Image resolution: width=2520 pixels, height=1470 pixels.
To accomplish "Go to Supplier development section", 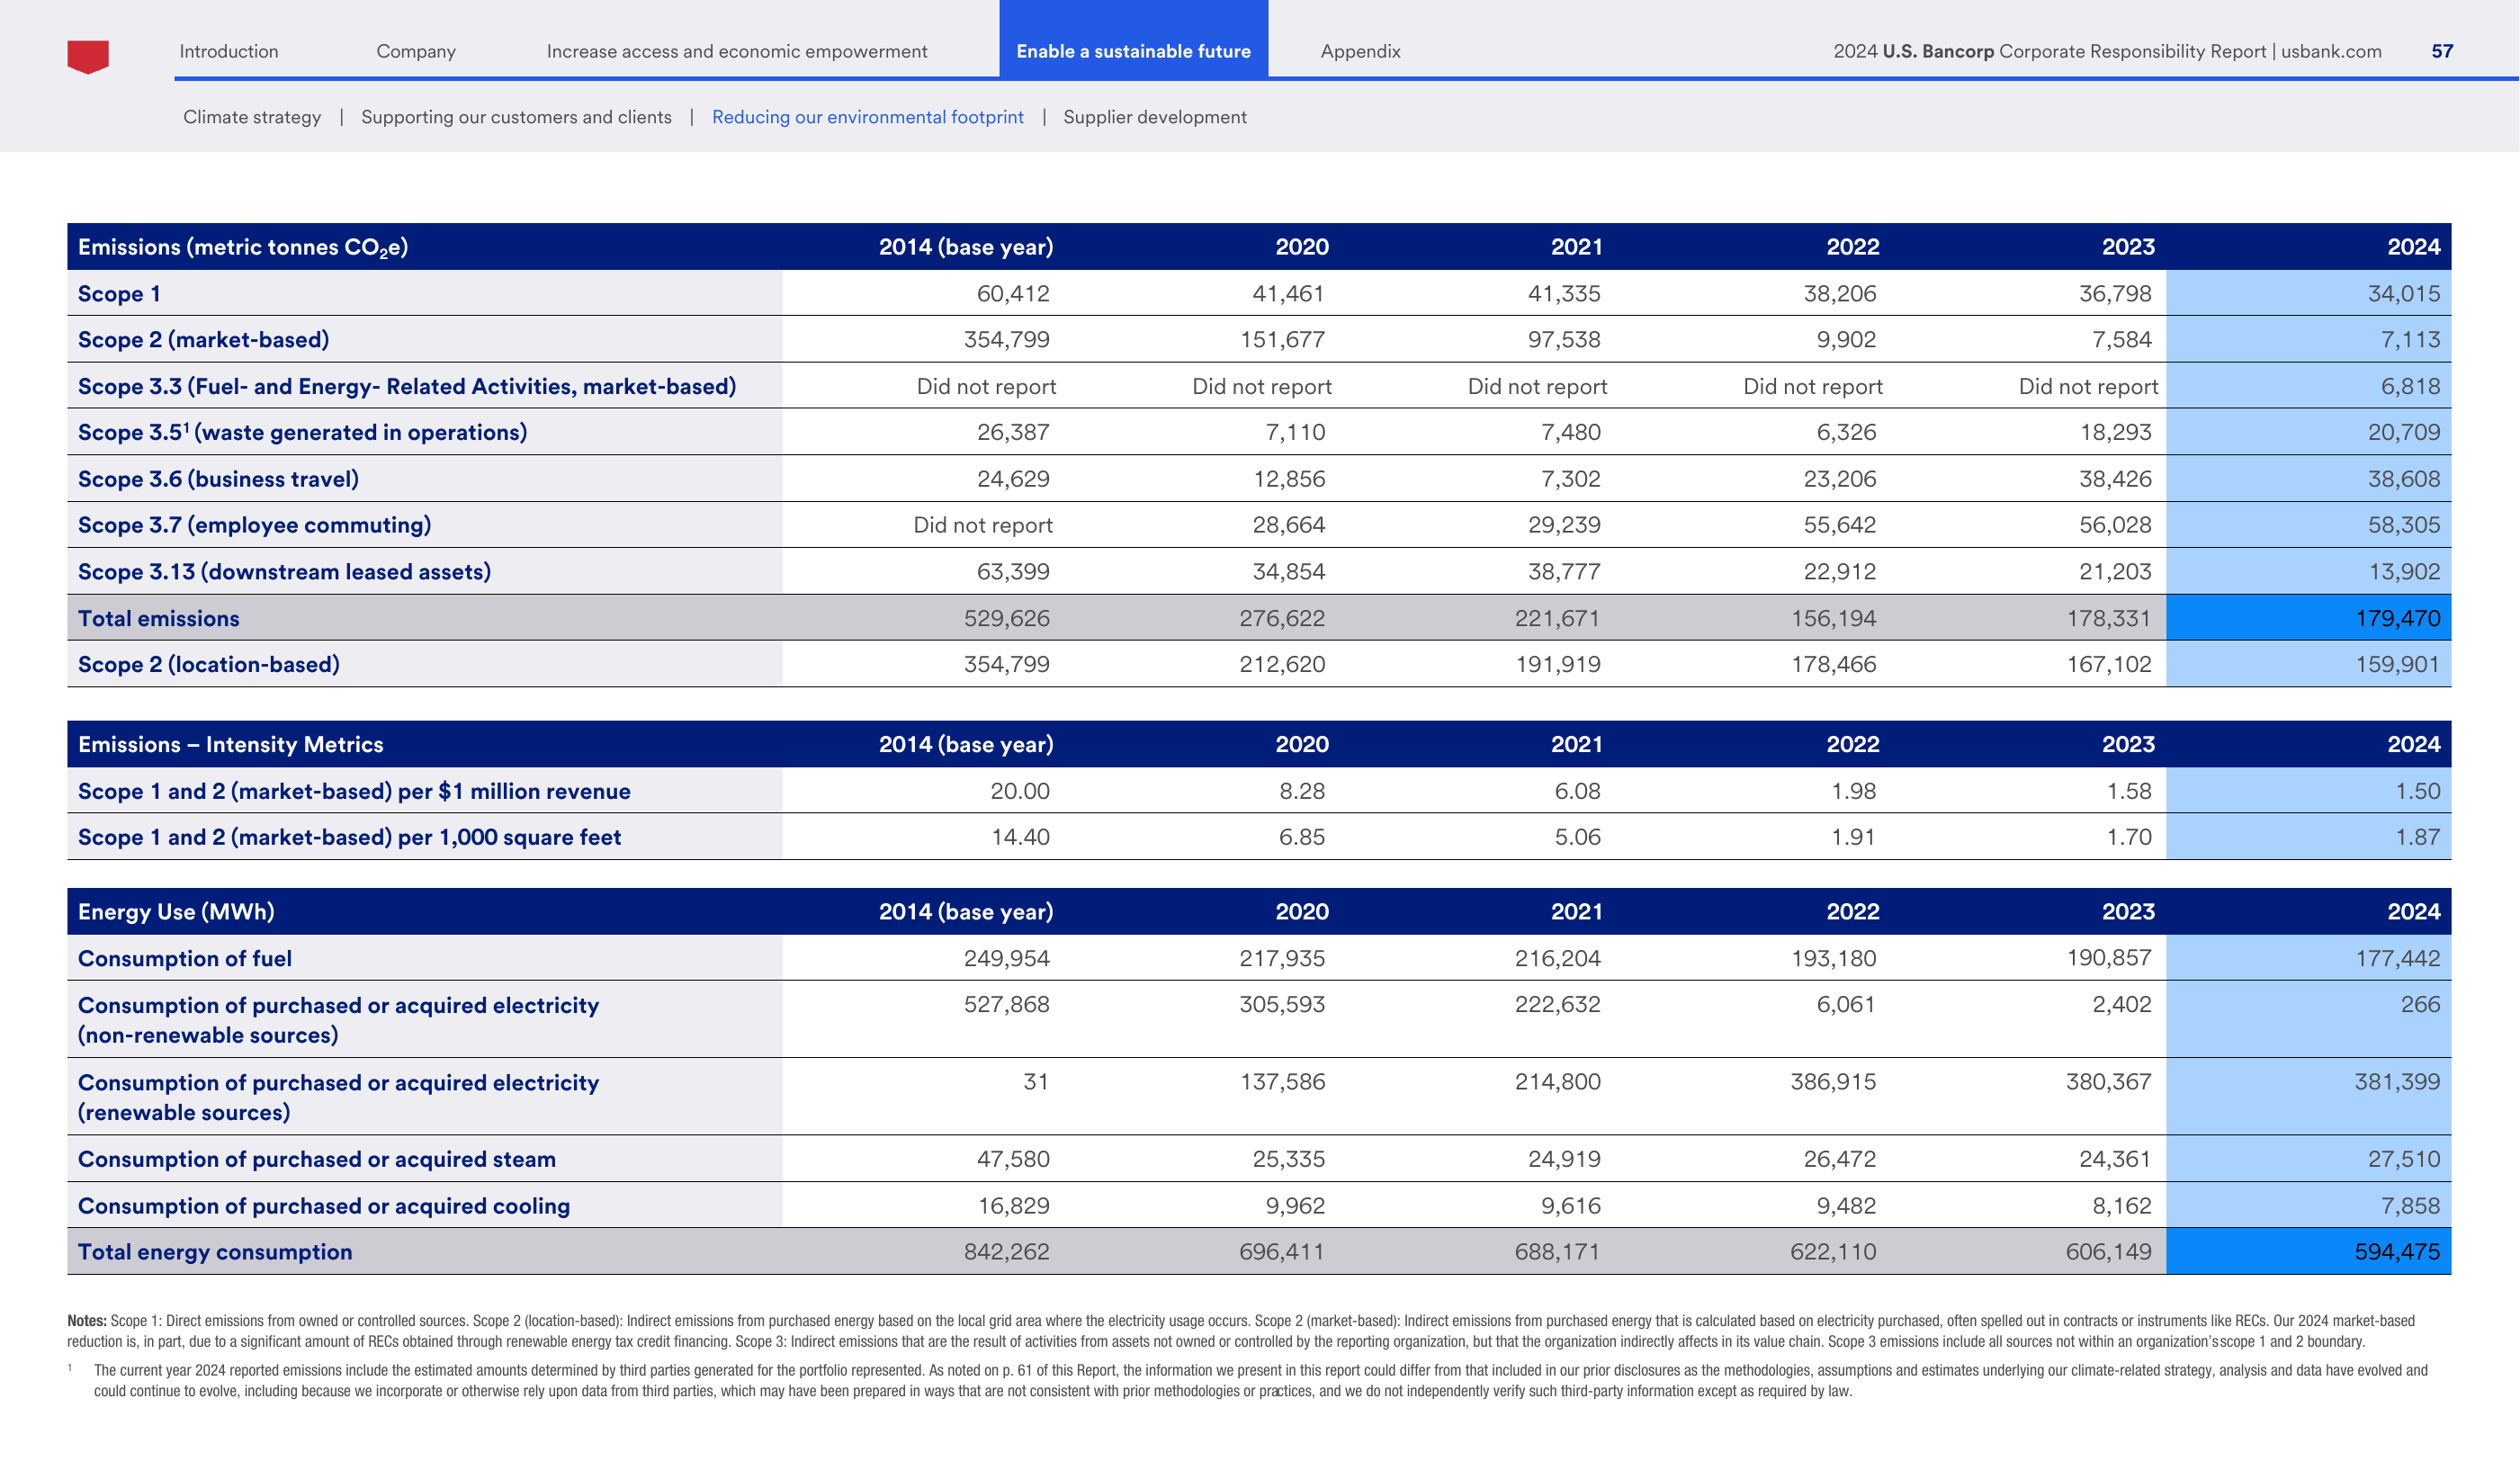I will point(1155,117).
